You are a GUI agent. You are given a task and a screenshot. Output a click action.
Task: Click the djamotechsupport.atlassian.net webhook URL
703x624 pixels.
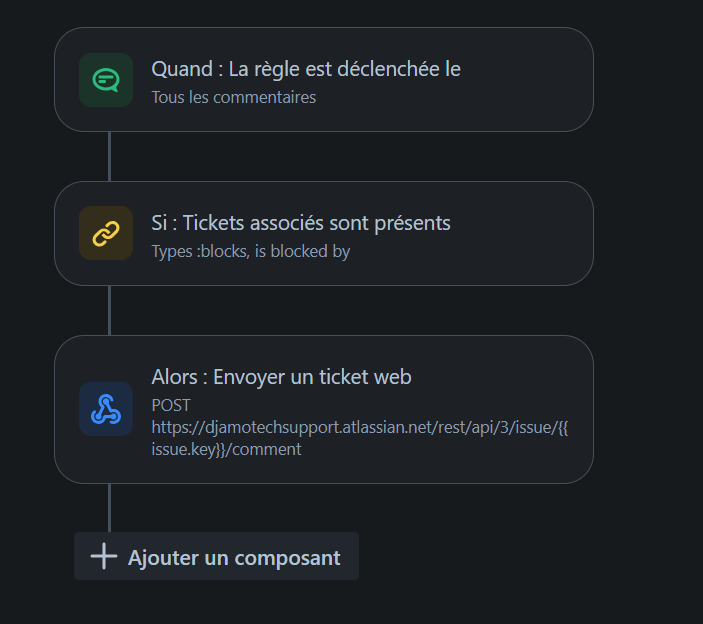[360, 428]
